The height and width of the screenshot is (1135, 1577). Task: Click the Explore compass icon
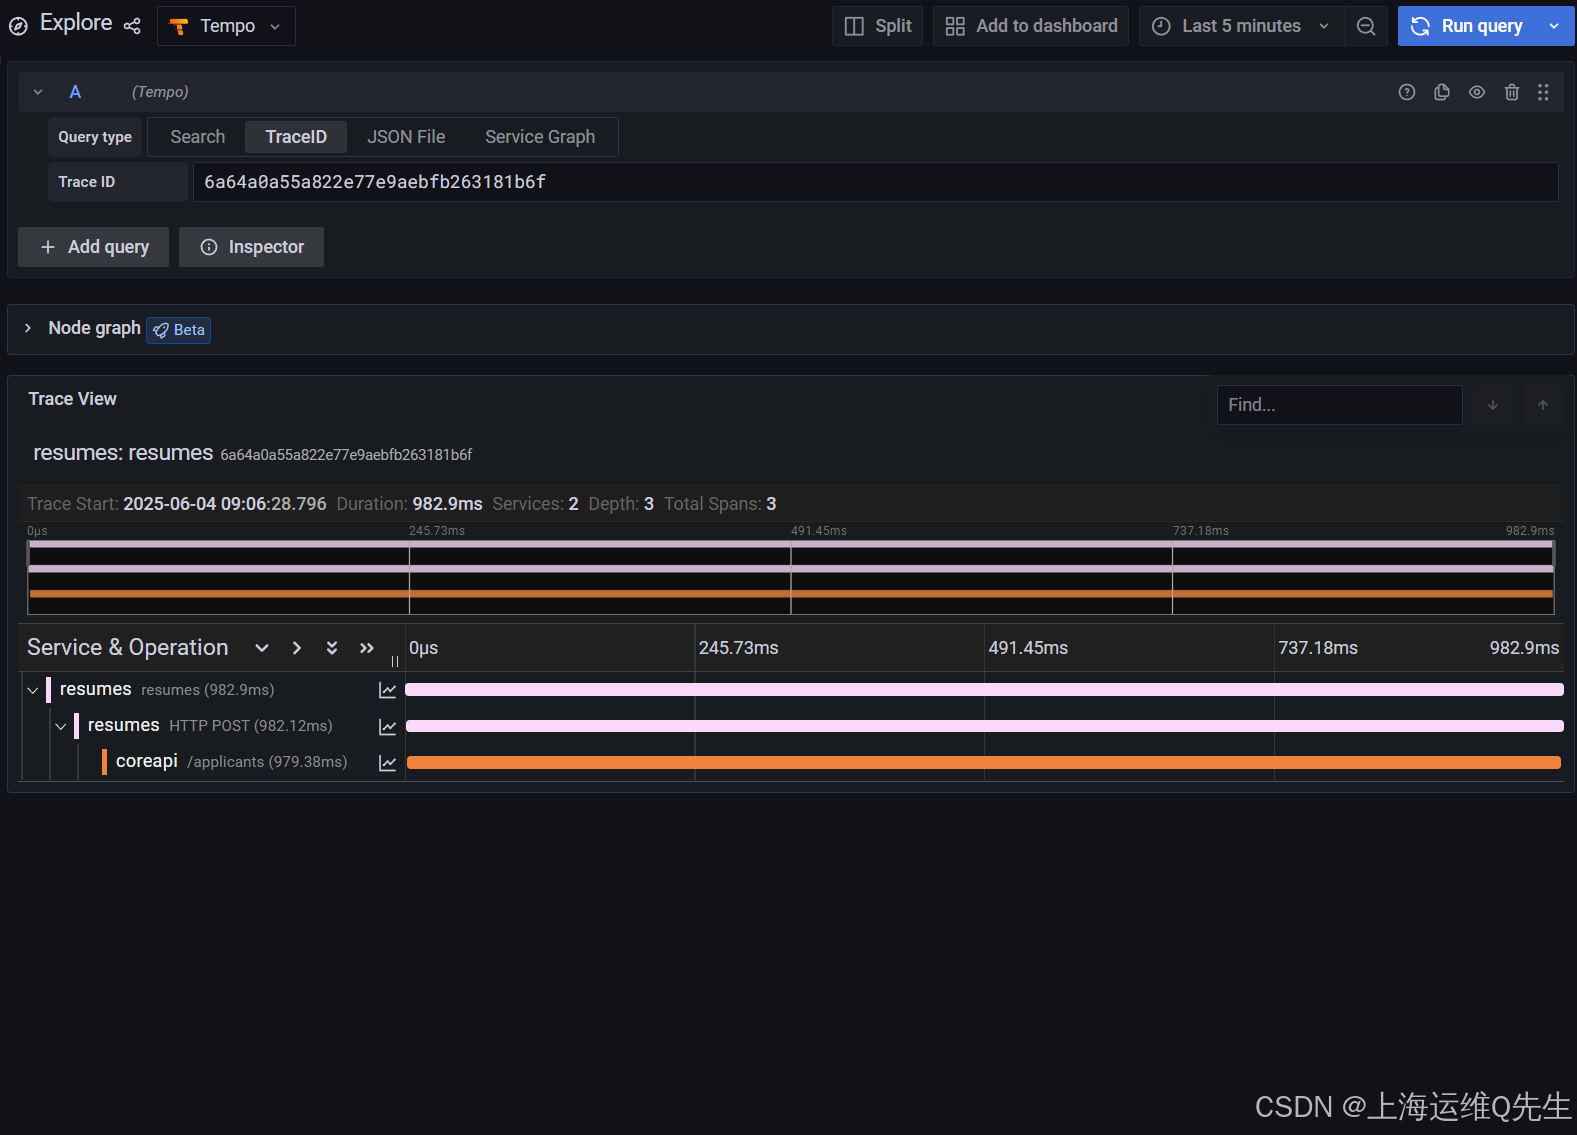pyautogui.click(x=18, y=26)
